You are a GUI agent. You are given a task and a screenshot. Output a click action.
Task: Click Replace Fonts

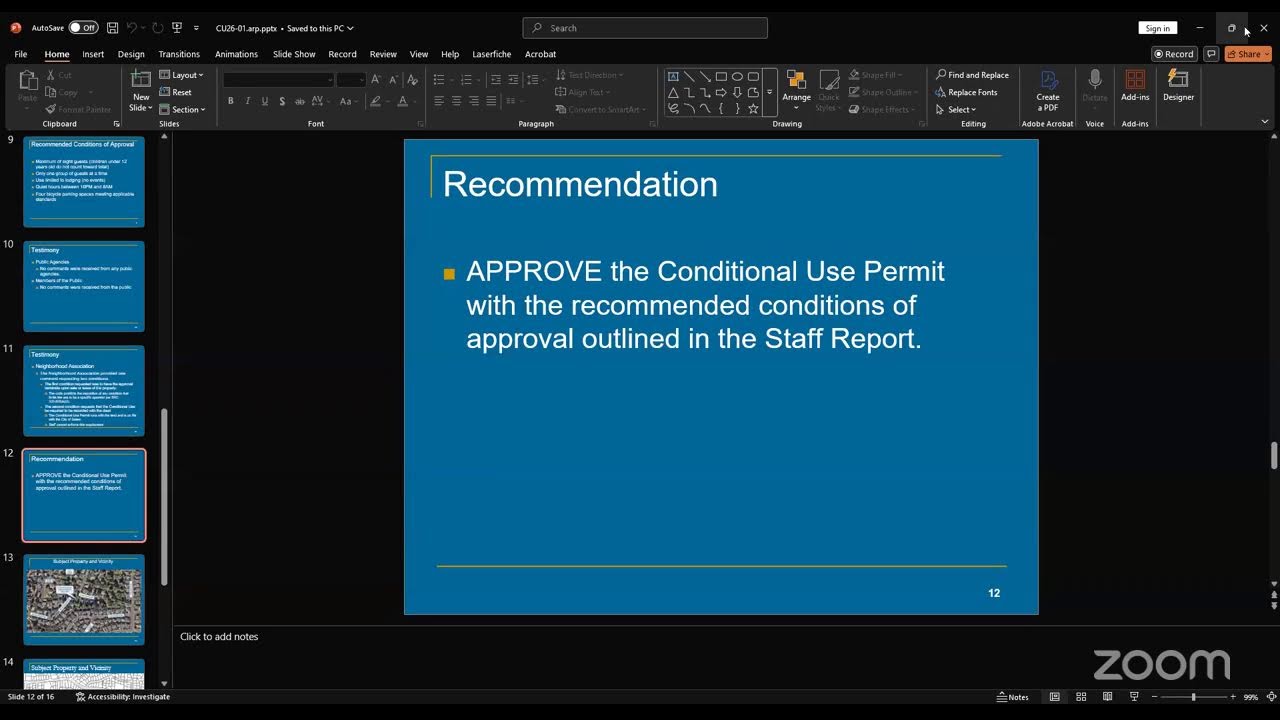966,92
